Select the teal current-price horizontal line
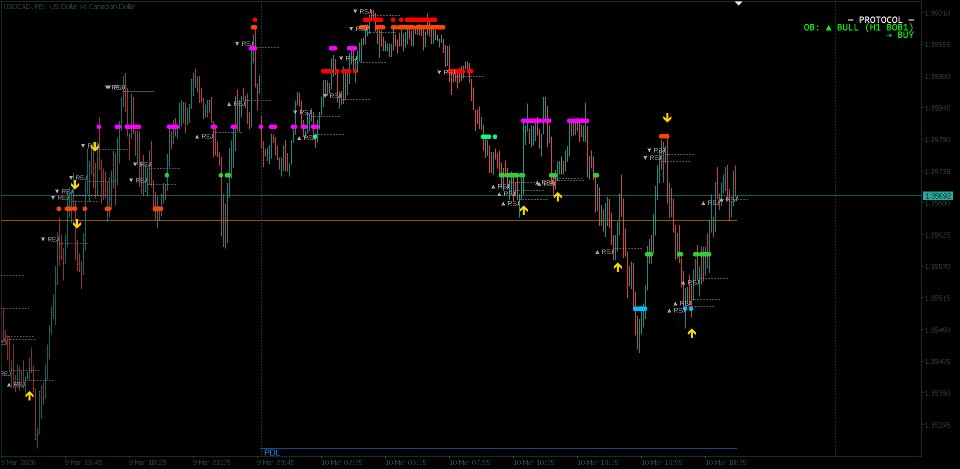 click(x=460, y=196)
